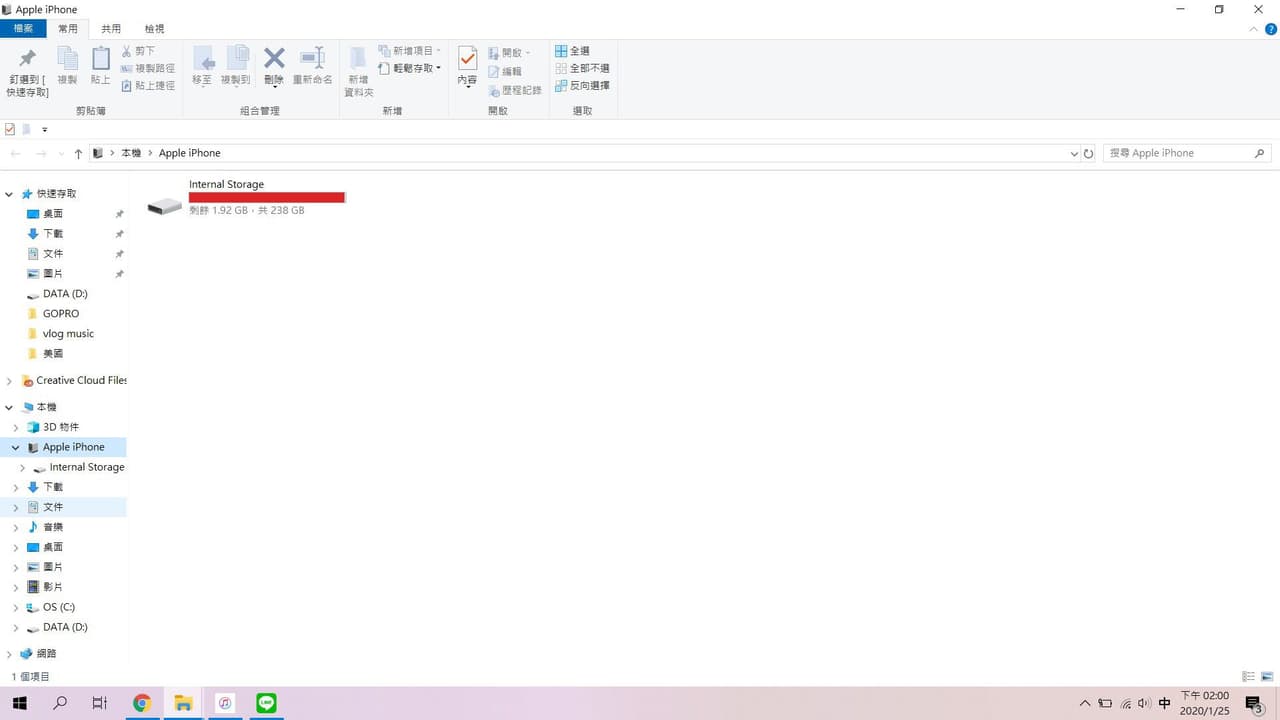1280x720 pixels.
Task: Click the Back navigation arrow
Action: (15, 153)
